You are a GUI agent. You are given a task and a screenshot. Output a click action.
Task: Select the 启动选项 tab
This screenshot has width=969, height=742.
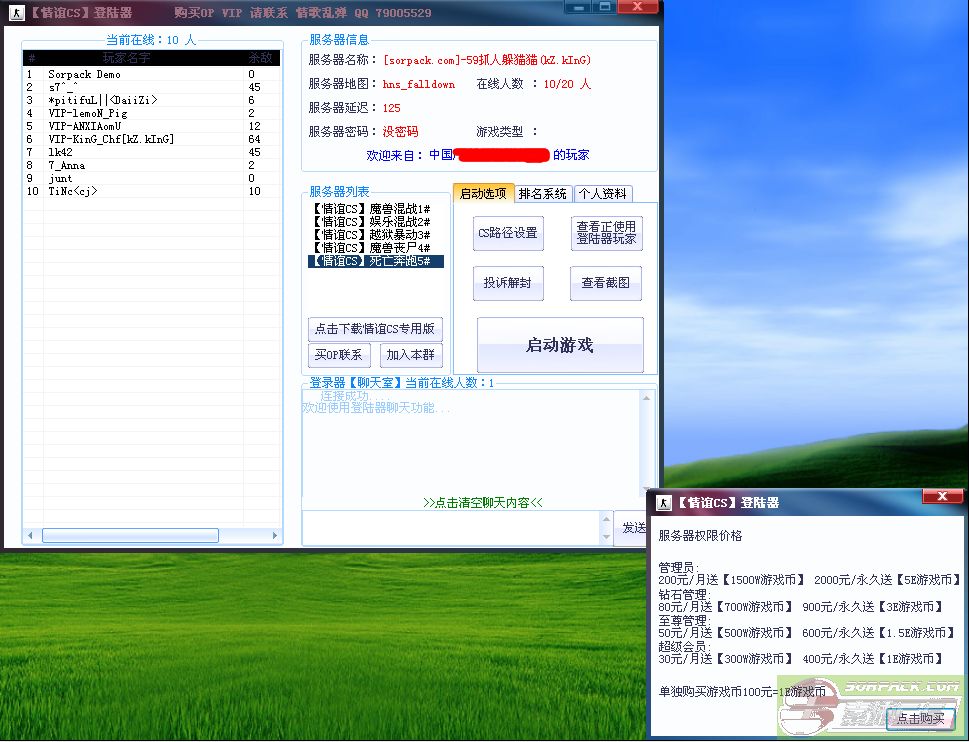pos(483,193)
